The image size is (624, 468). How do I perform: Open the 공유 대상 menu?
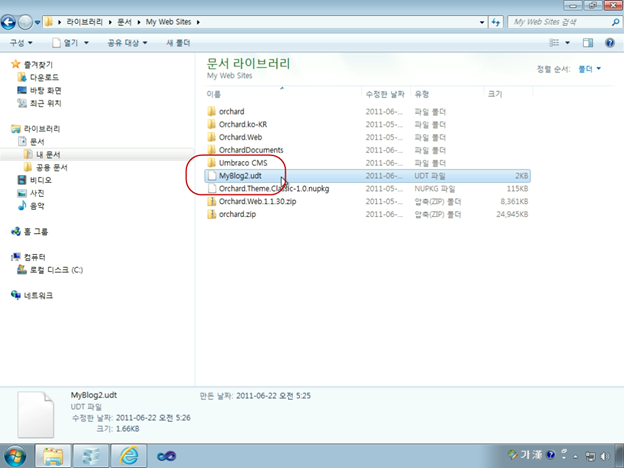click(x=127, y=43)
